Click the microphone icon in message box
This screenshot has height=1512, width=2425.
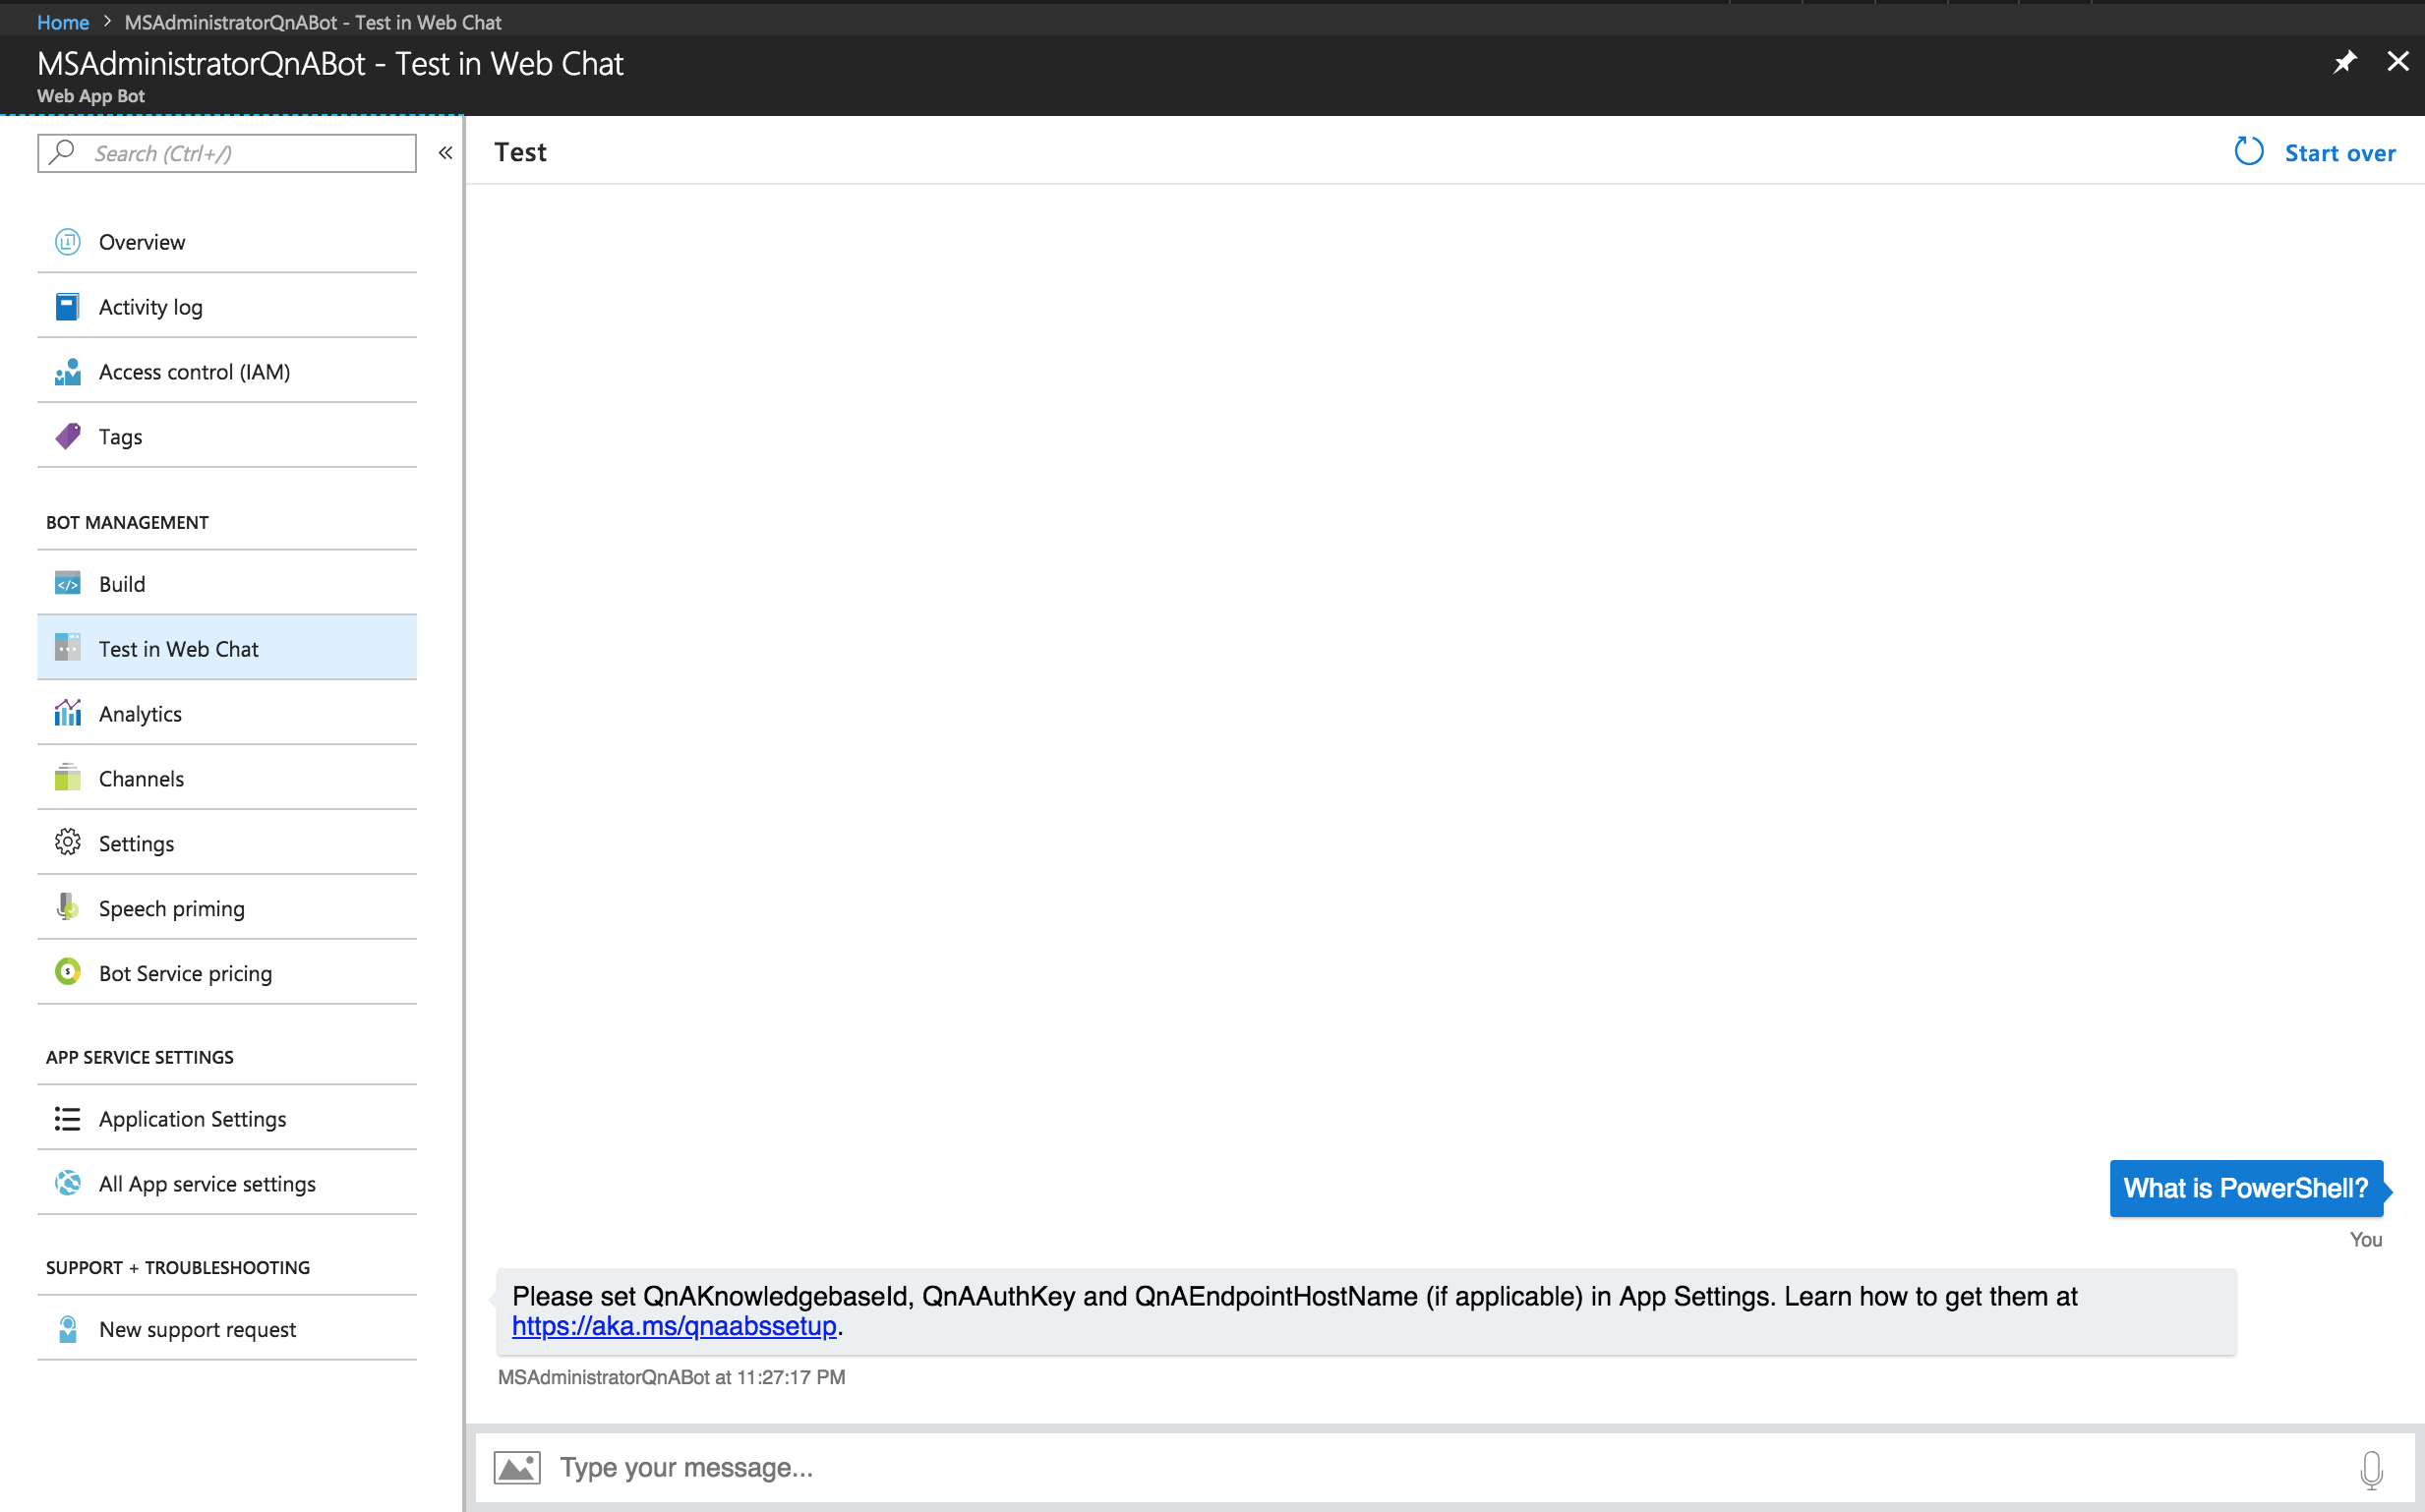click(2371, 1470)
